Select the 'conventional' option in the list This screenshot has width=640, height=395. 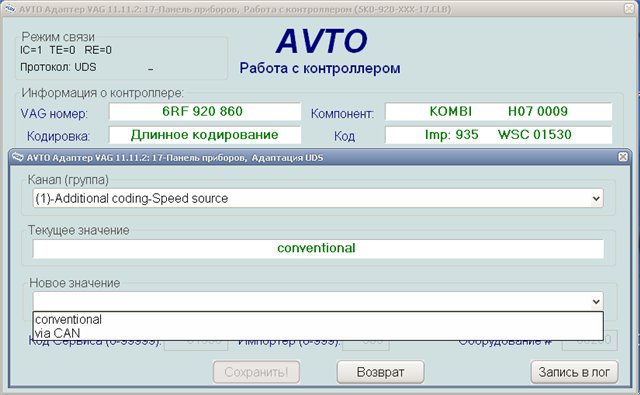318,319
